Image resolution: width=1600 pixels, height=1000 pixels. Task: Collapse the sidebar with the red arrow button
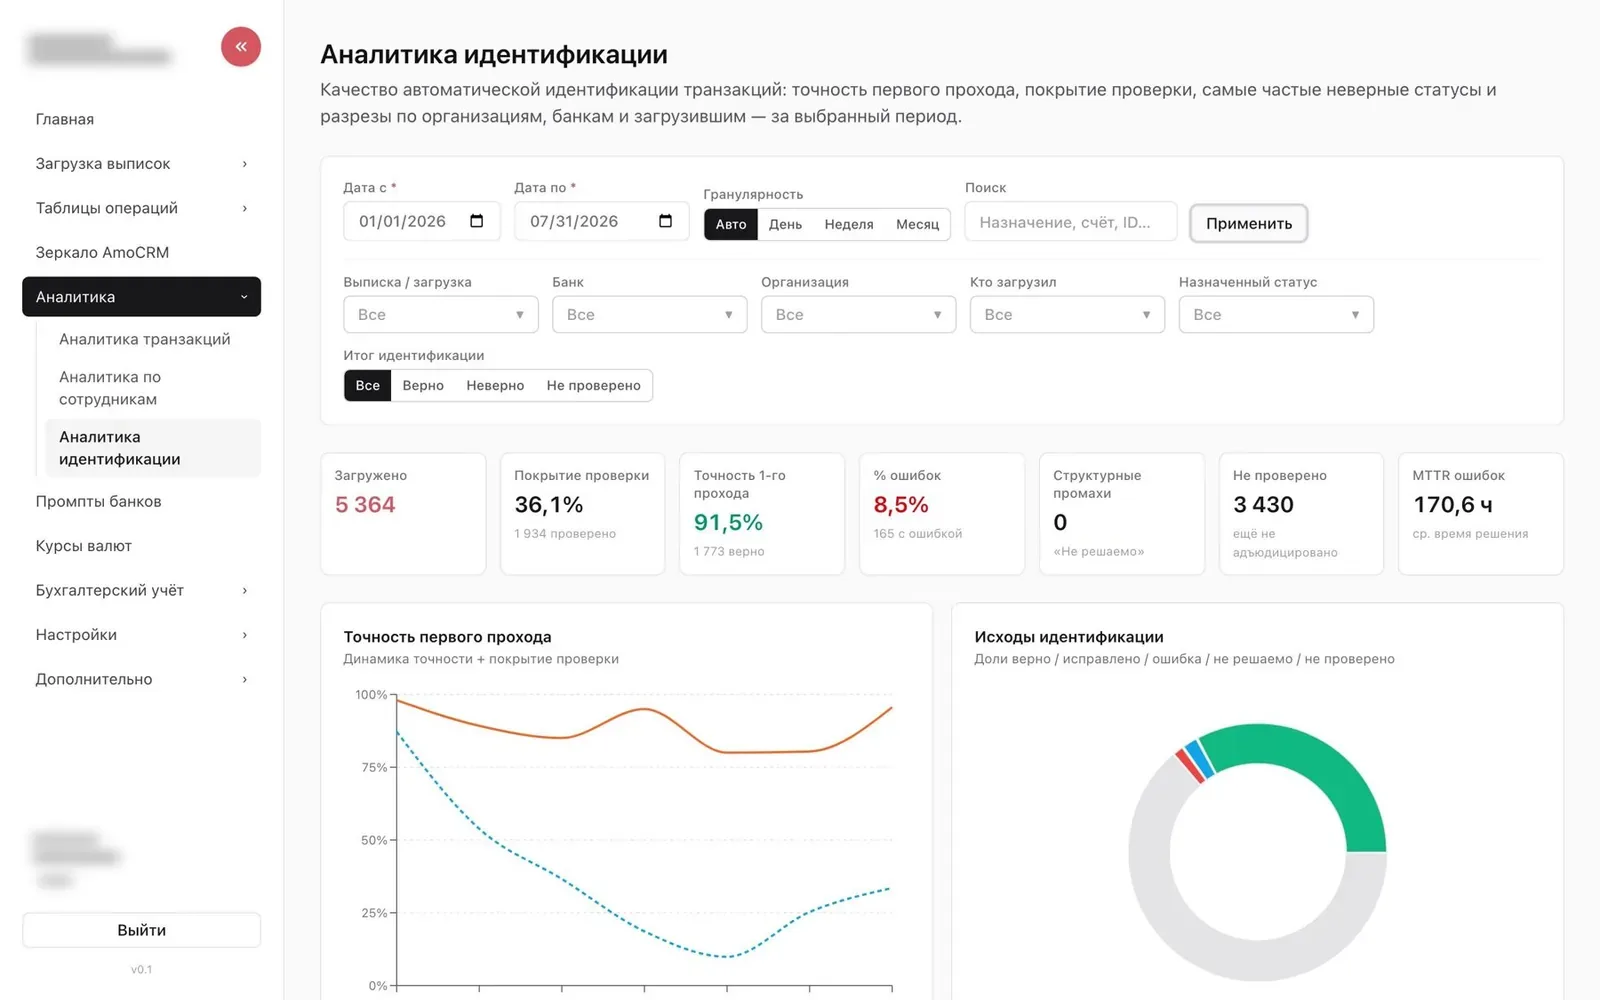241,47
